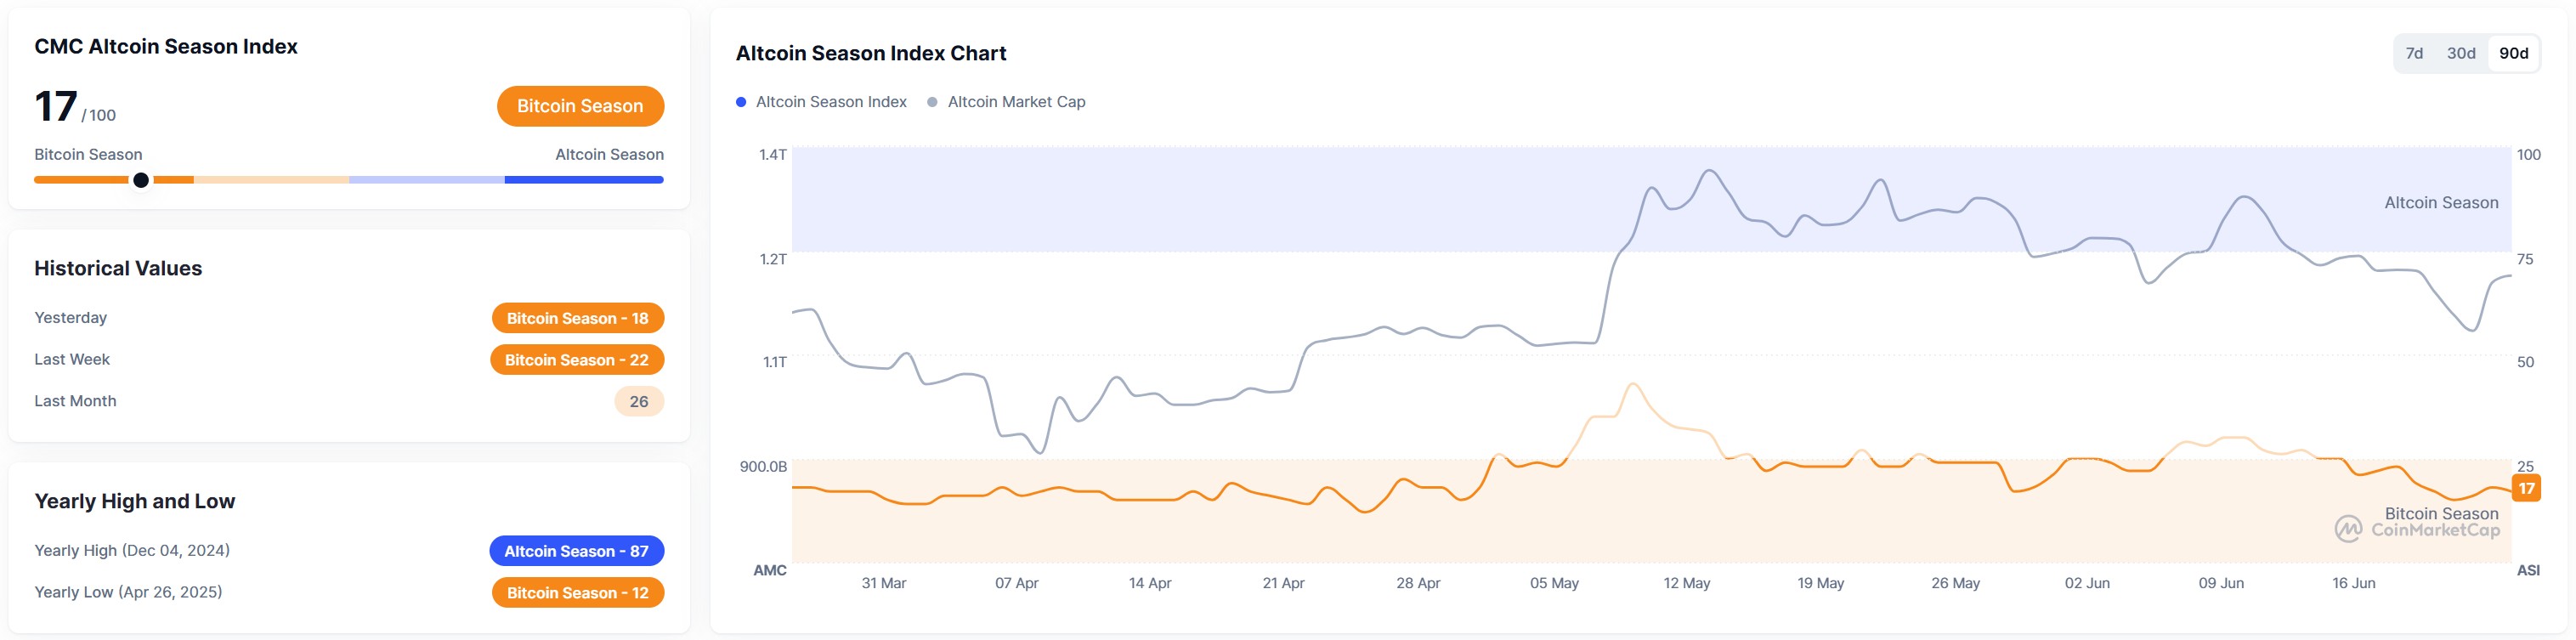
Task: Click the Last Week Bitcoin Season - 22 badge
Action: pyautogui.click(x=576, y=360)
